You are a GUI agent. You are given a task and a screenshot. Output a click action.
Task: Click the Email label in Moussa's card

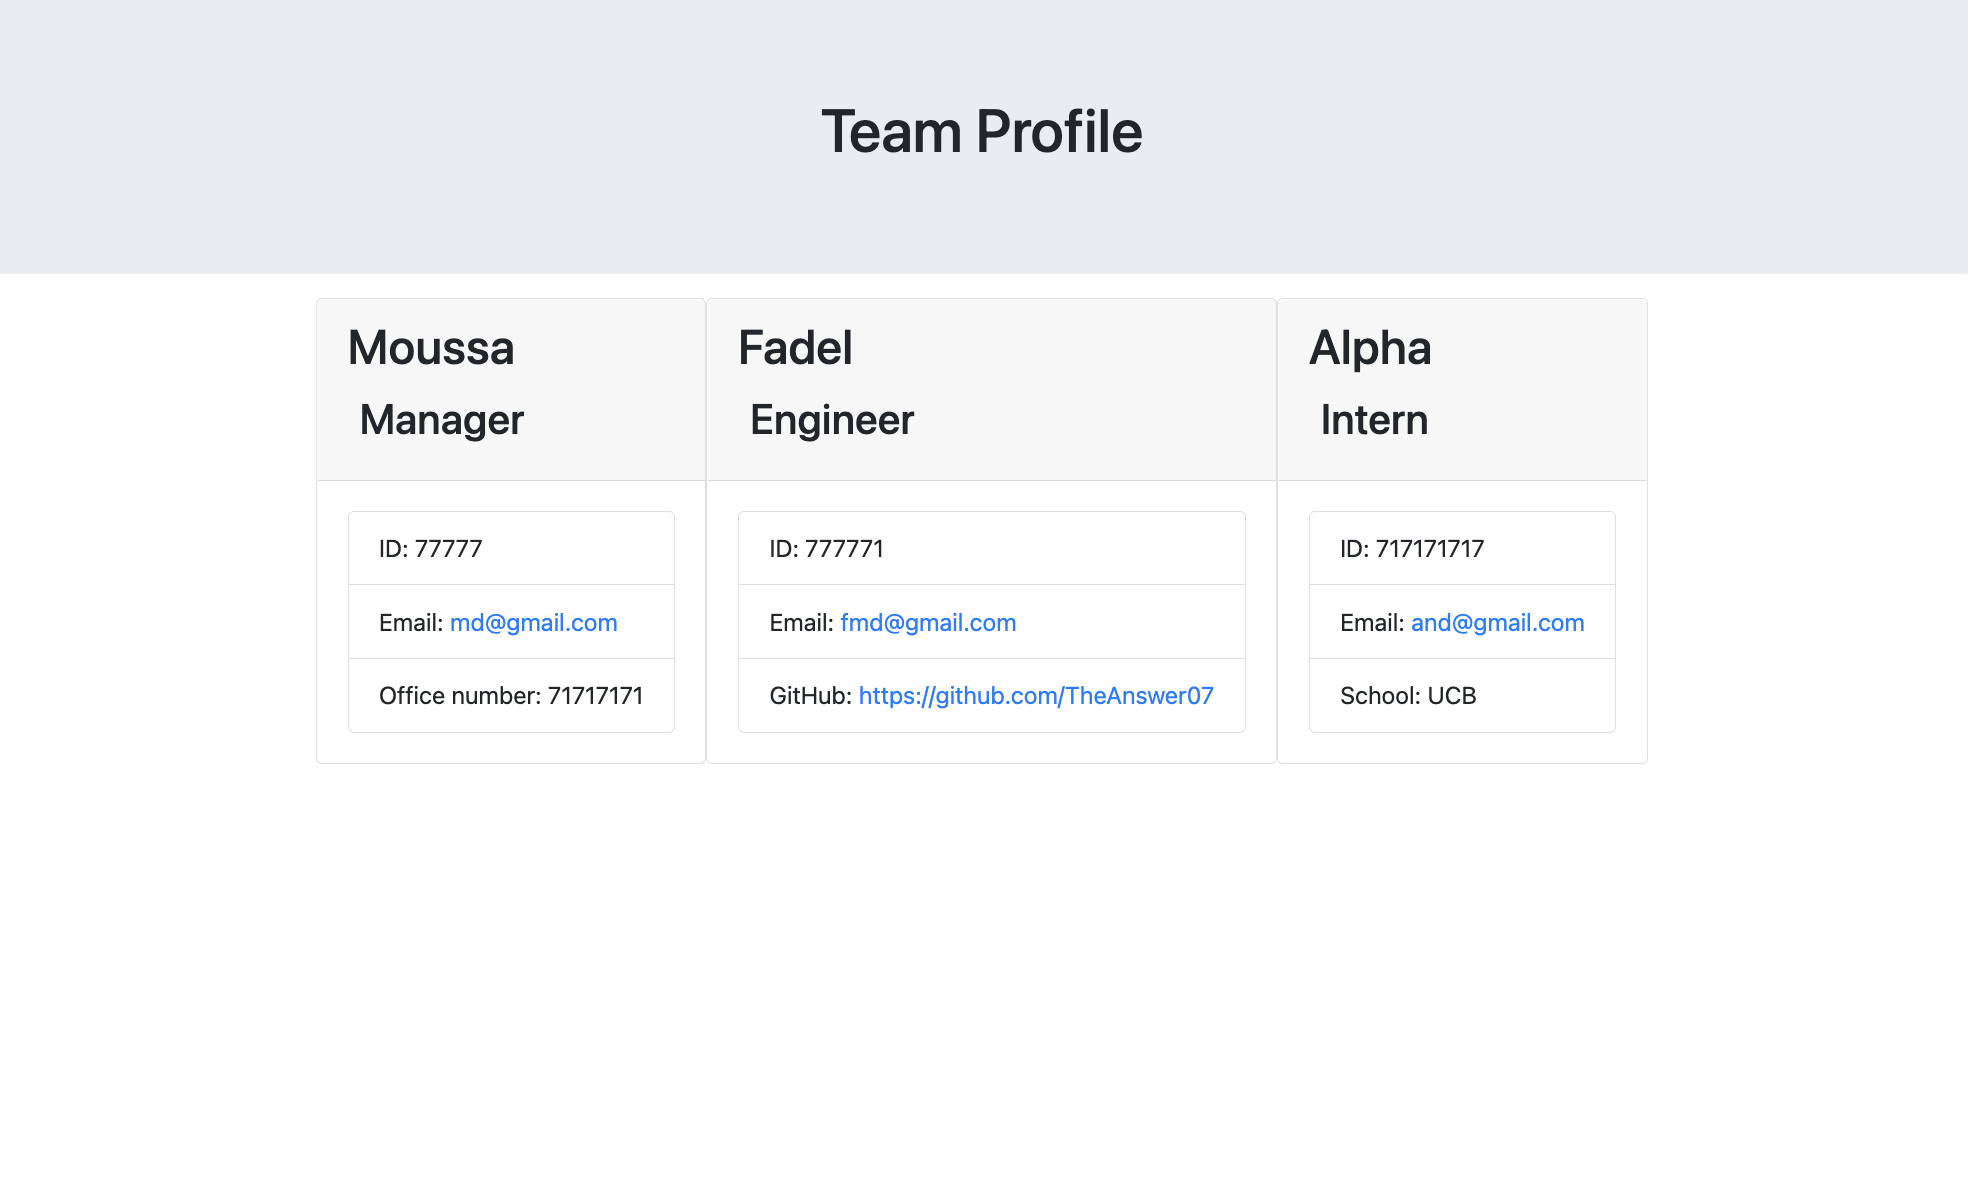(x=410, y=622)
